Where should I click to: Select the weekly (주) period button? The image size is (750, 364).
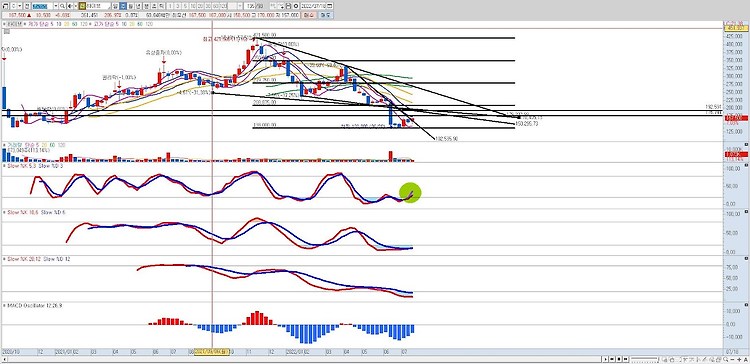[123, 6]
